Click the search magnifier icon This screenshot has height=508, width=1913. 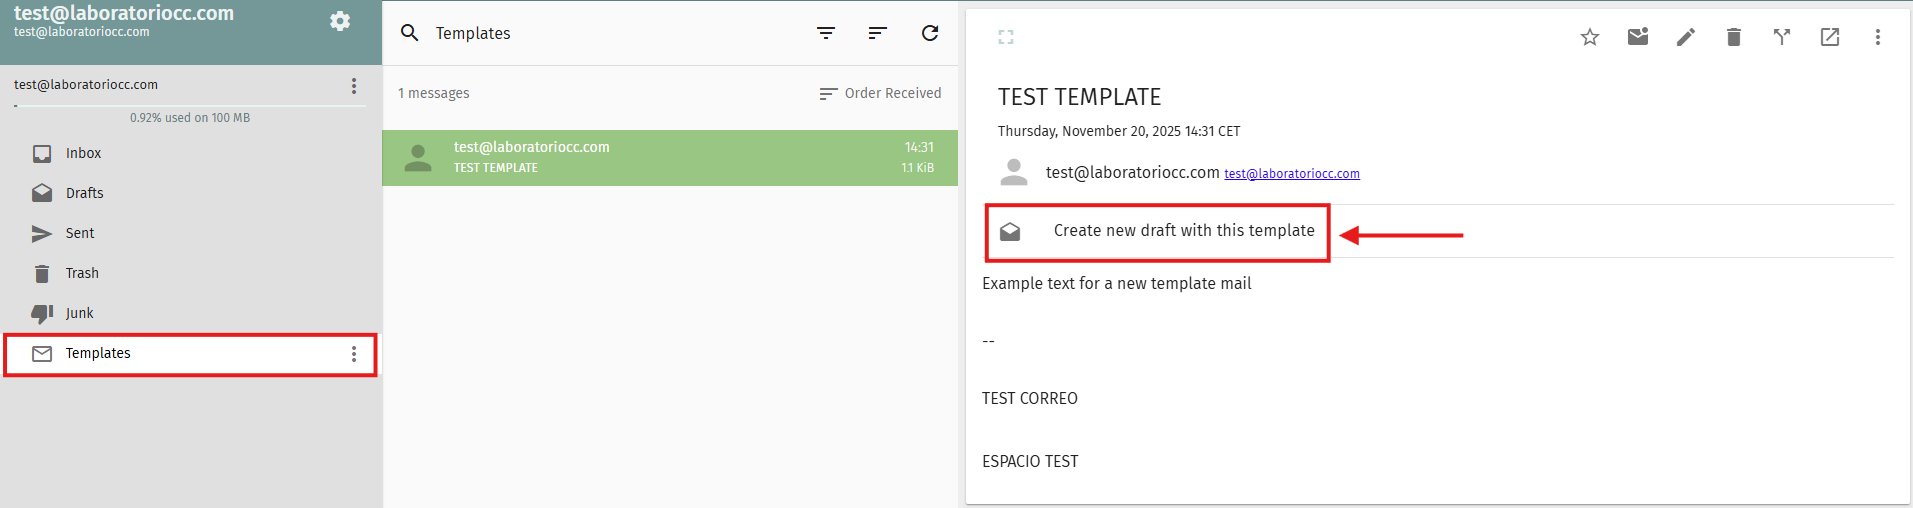click(x=410, y=33)
